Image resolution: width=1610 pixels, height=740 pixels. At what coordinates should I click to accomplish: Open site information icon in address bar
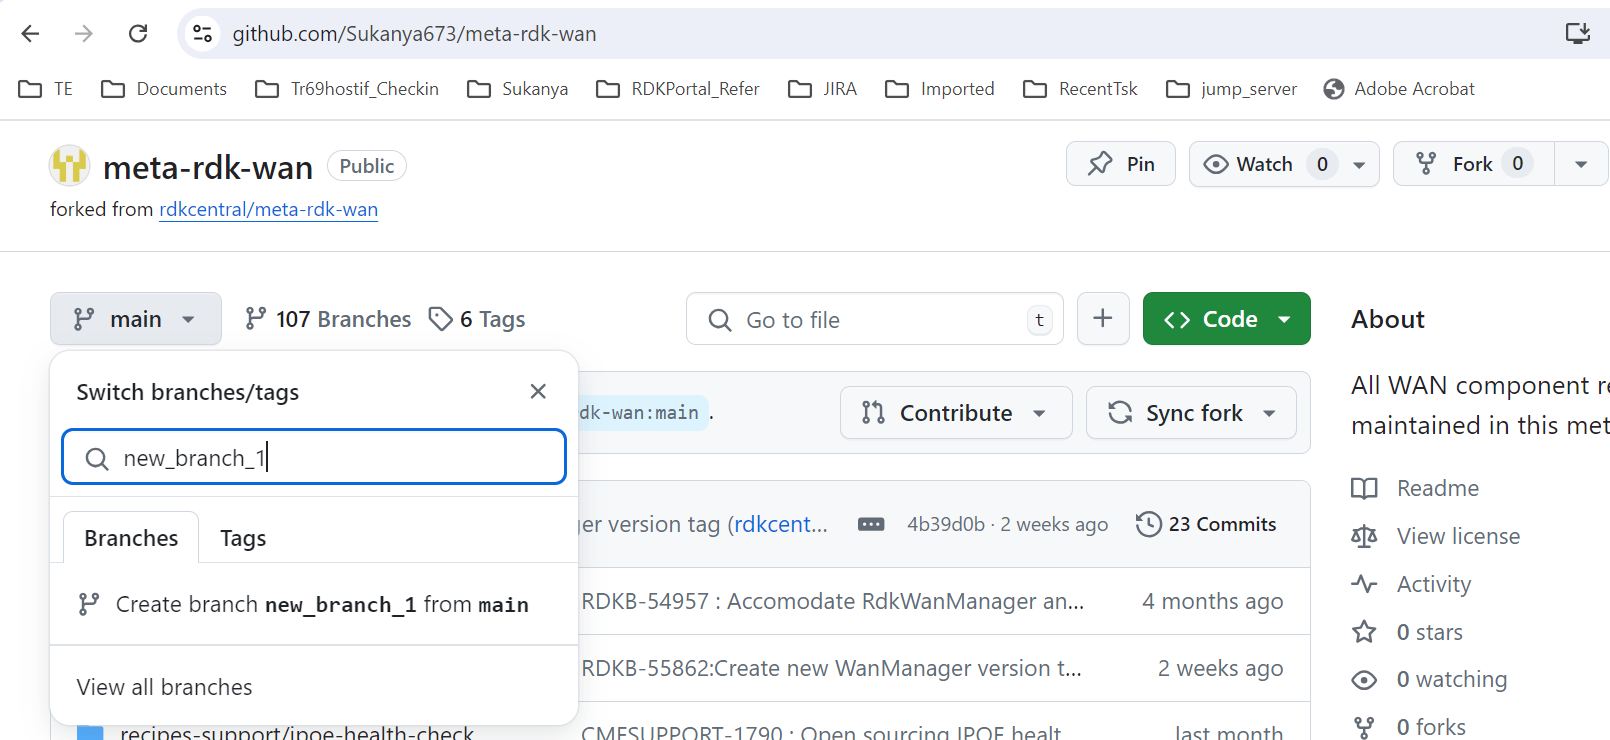[x=202, y=34]
